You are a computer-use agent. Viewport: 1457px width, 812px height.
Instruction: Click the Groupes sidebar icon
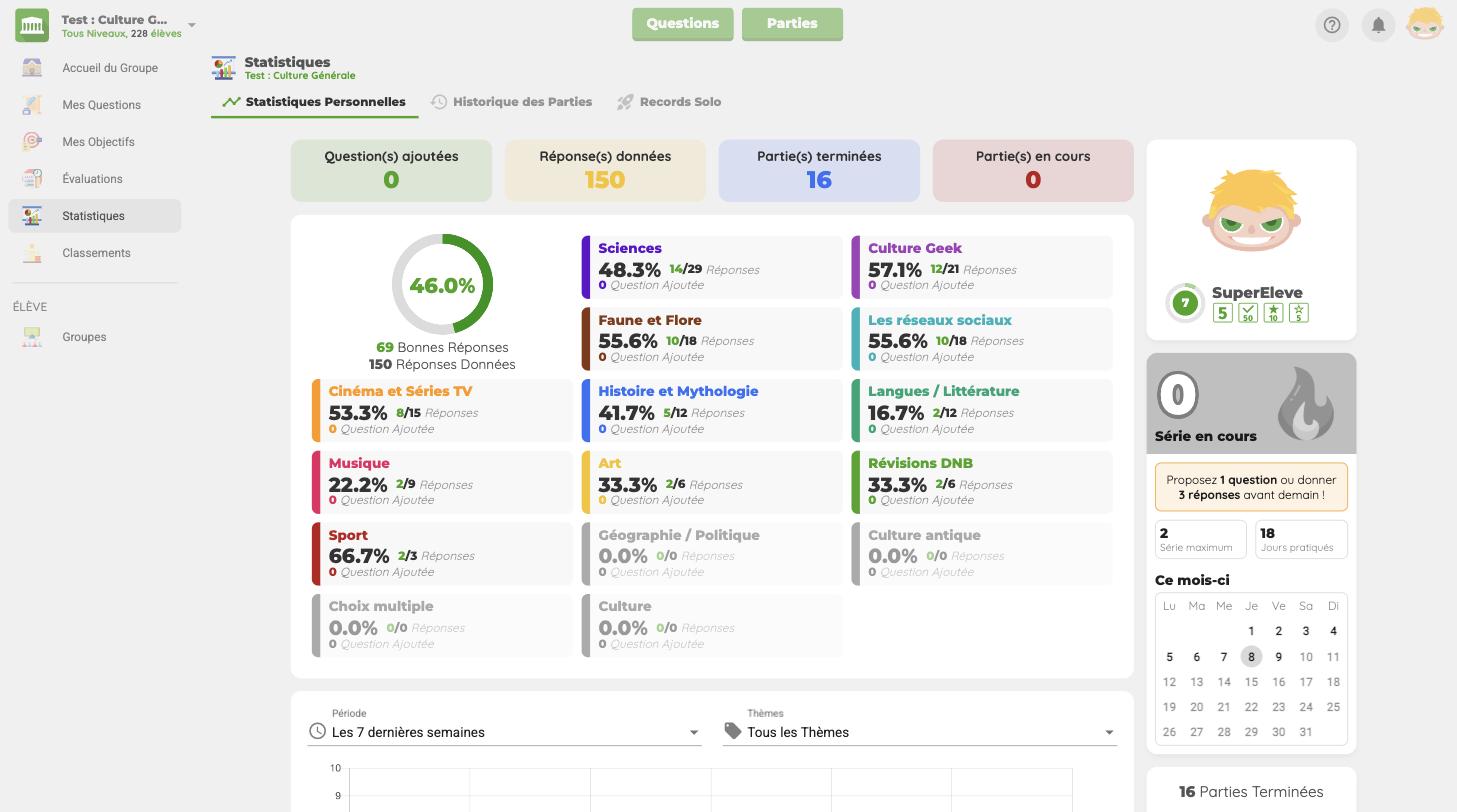coord(32,337)
